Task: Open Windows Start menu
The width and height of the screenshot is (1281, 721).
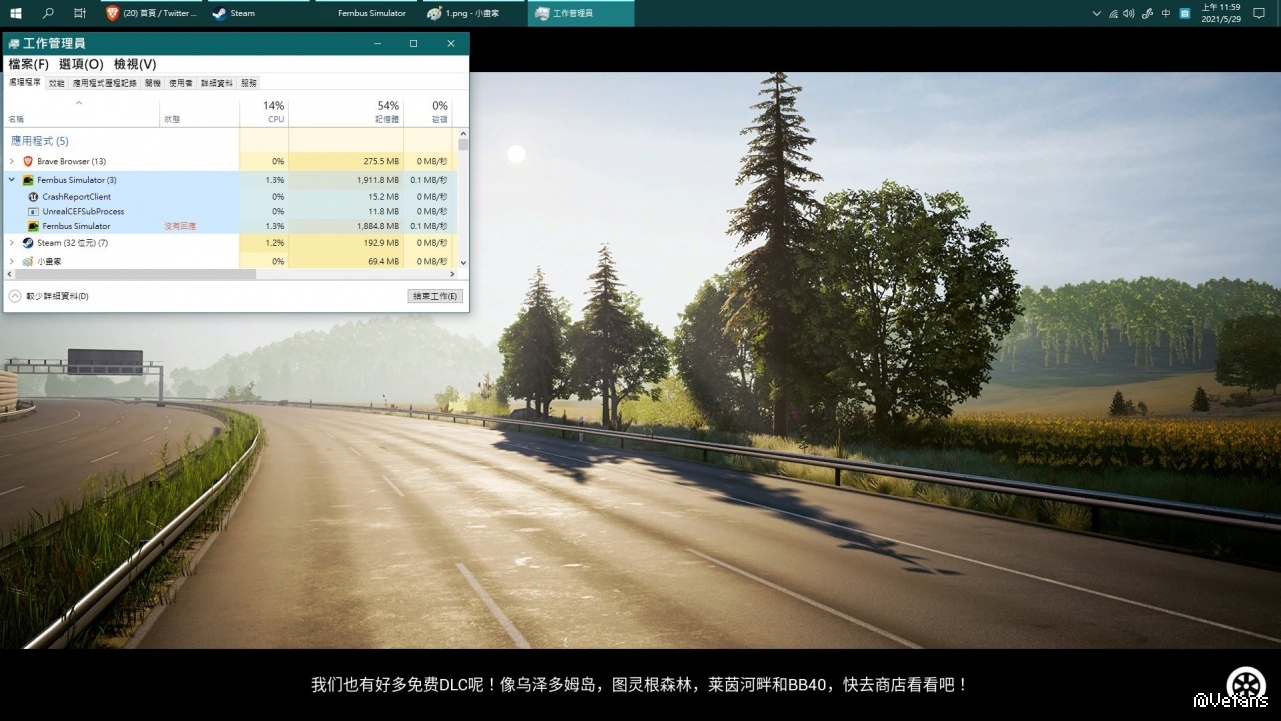Action: click(x=16, y=13)
